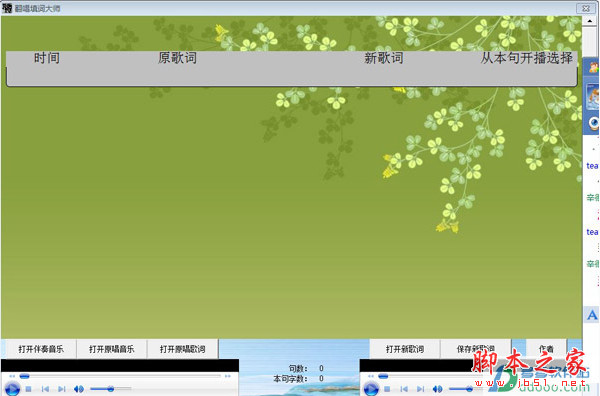
Task: Click the user avatar icon in background window
Action: click(594, 67)
